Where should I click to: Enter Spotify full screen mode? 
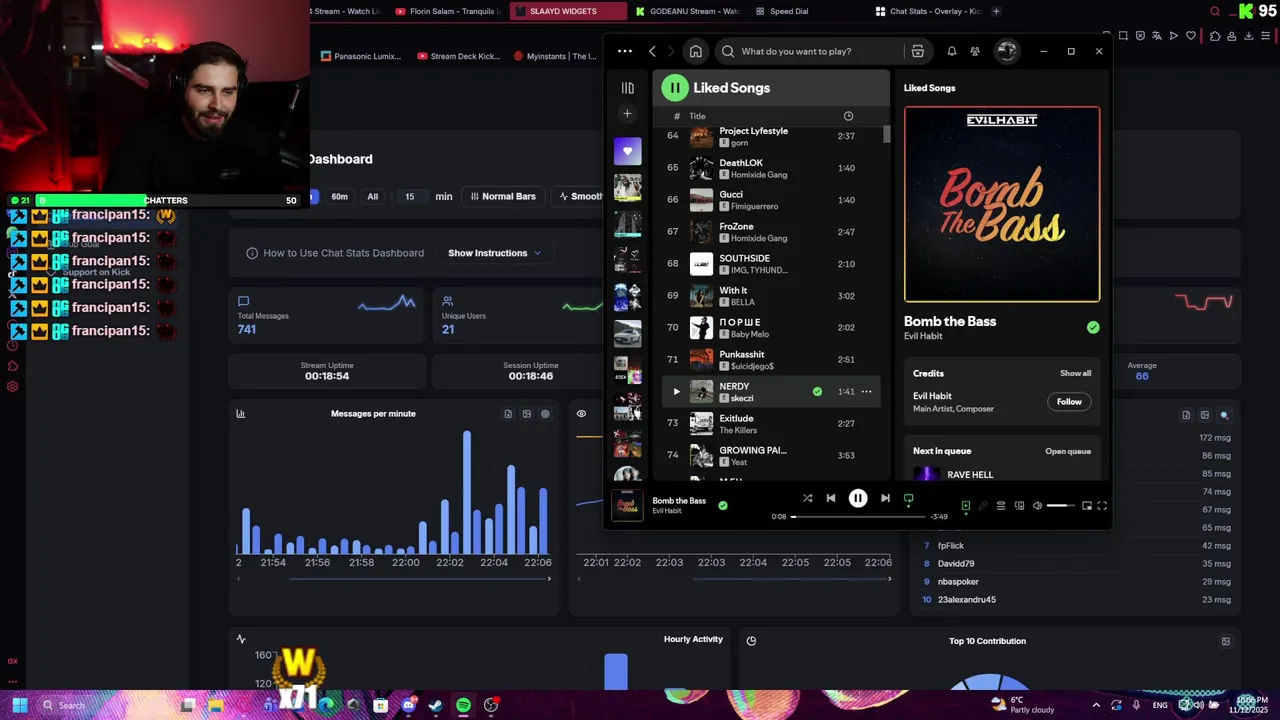[x=1102, y=506]
